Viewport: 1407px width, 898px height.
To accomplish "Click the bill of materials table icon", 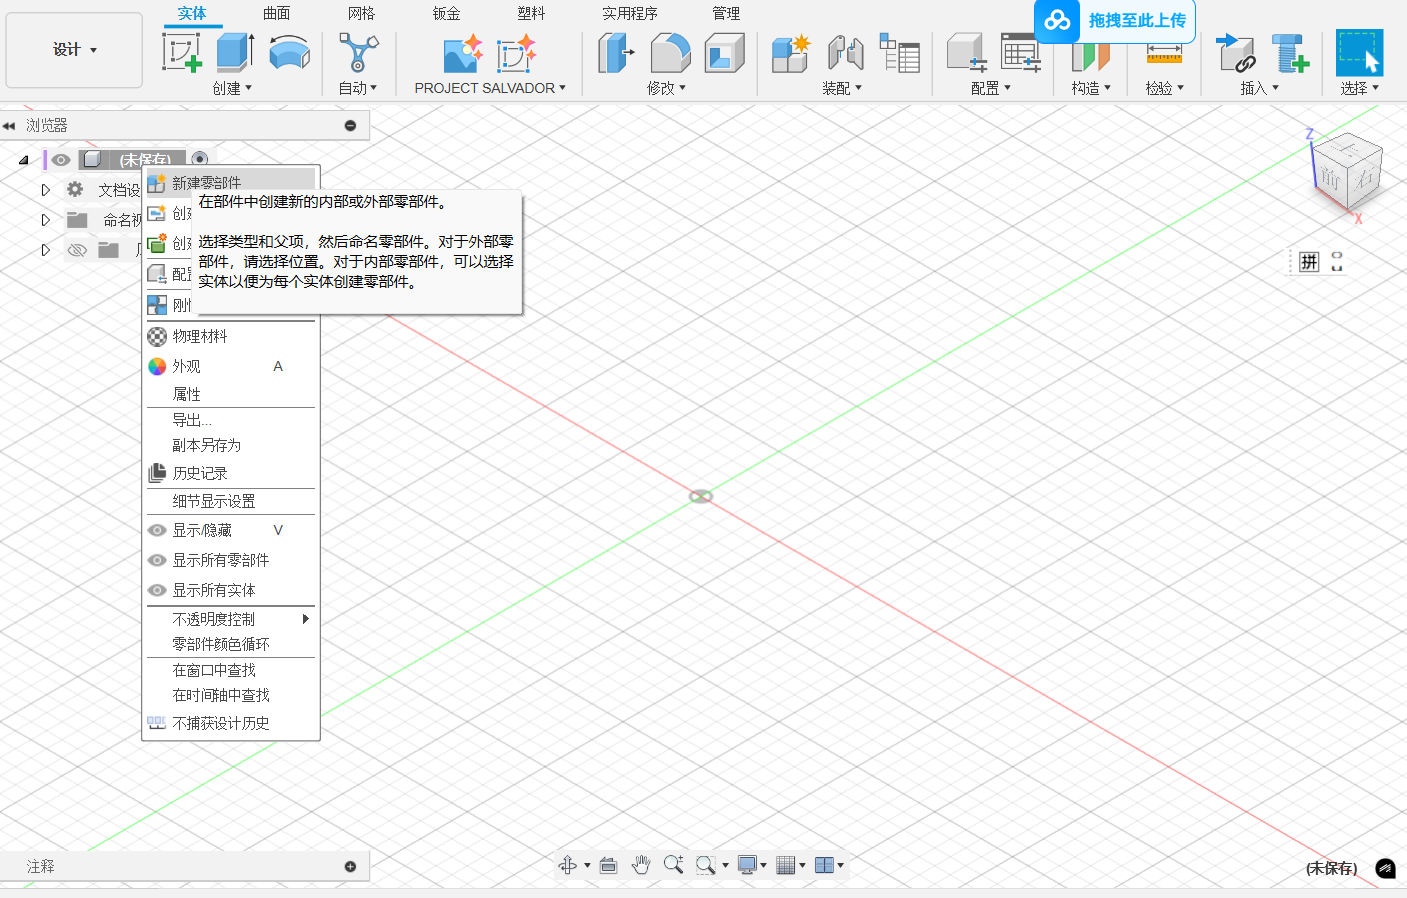I will click(x=899, y=52).
